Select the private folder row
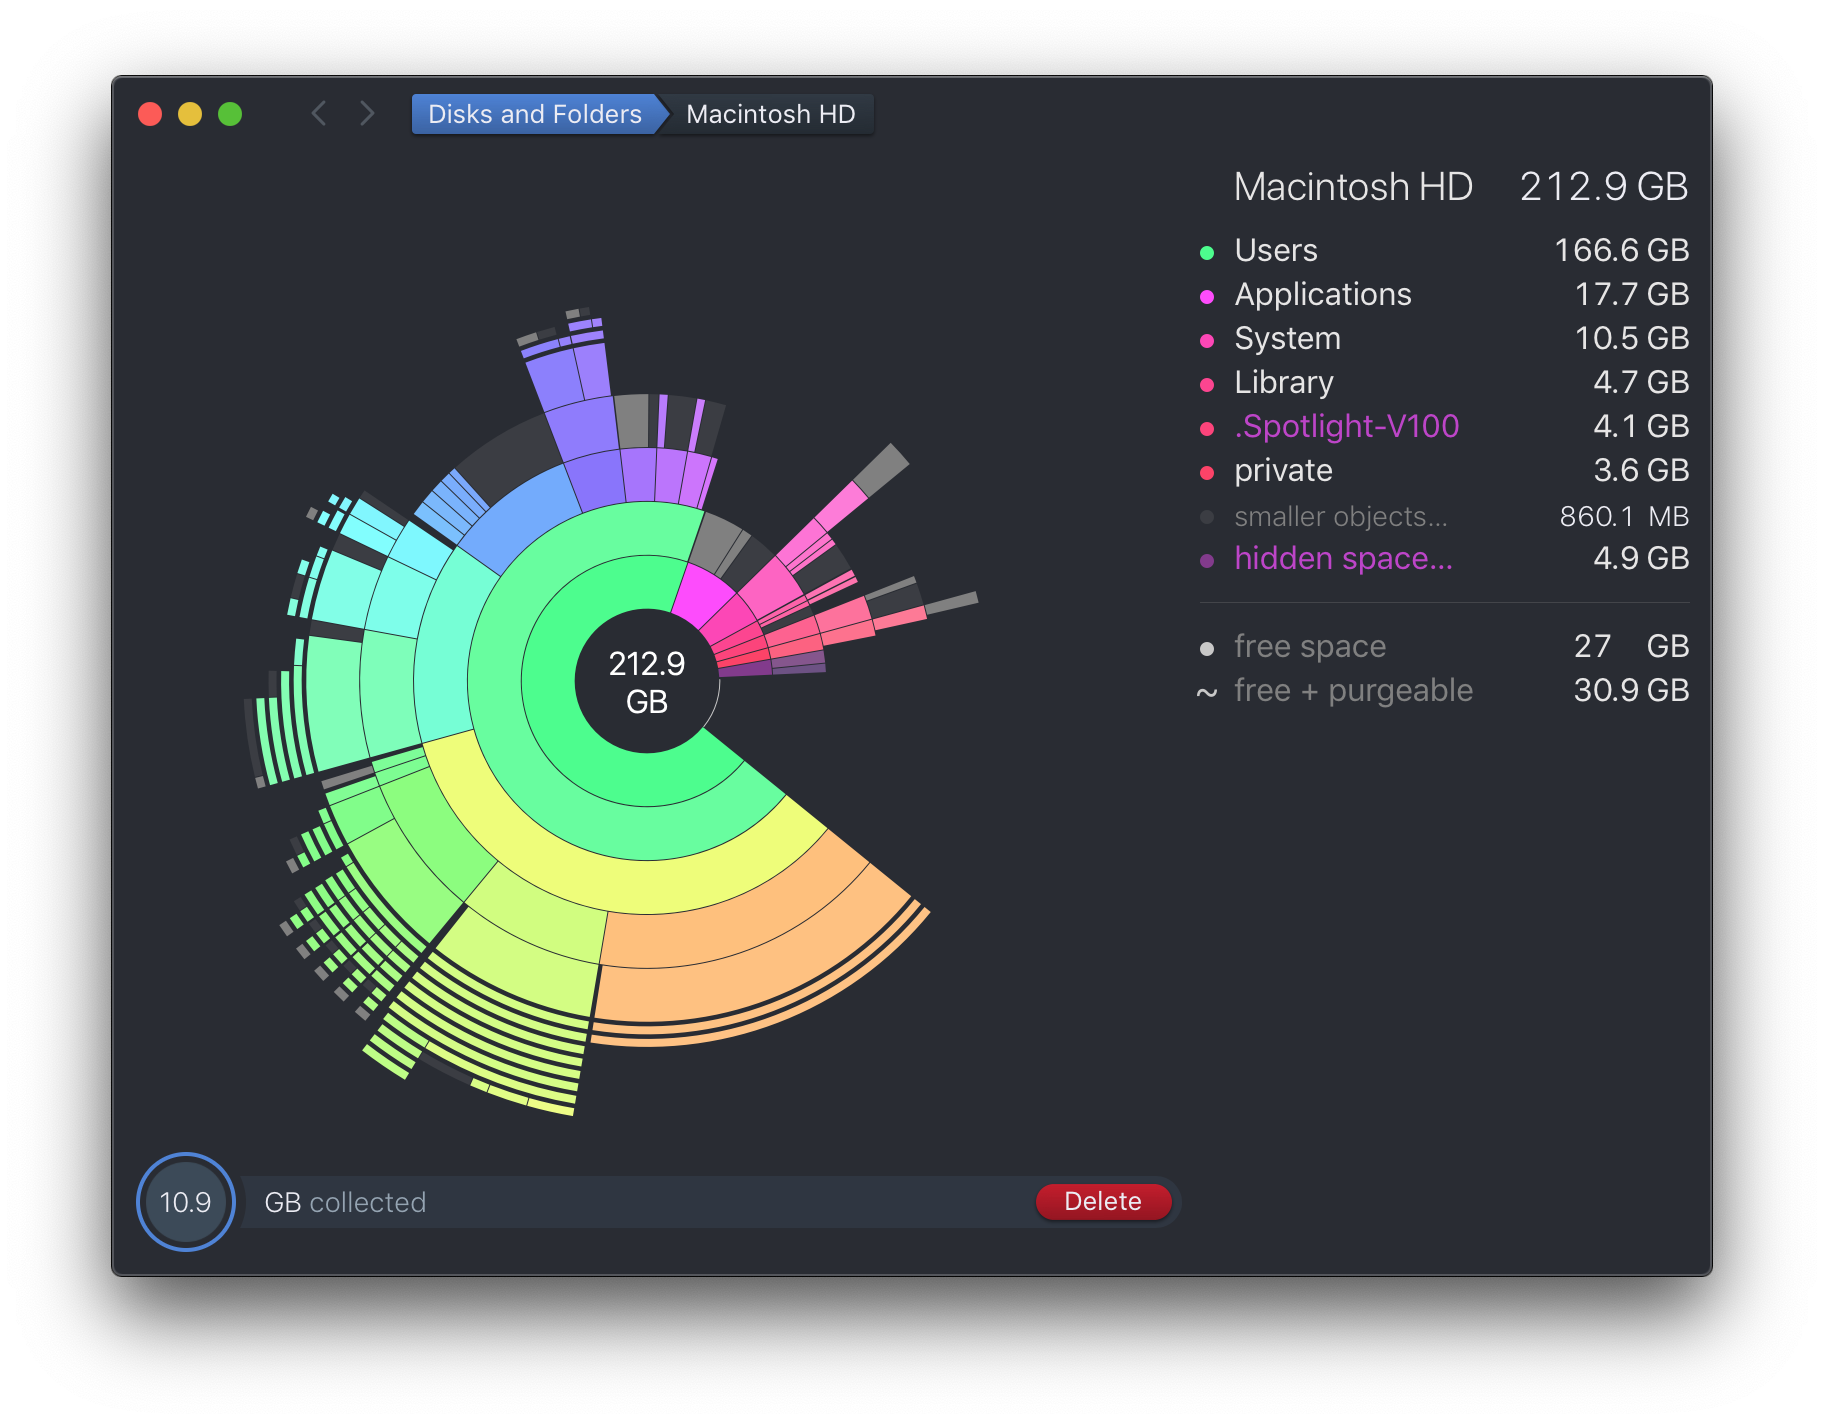Screen dimensions: 1824x1424 point(1283,470)
